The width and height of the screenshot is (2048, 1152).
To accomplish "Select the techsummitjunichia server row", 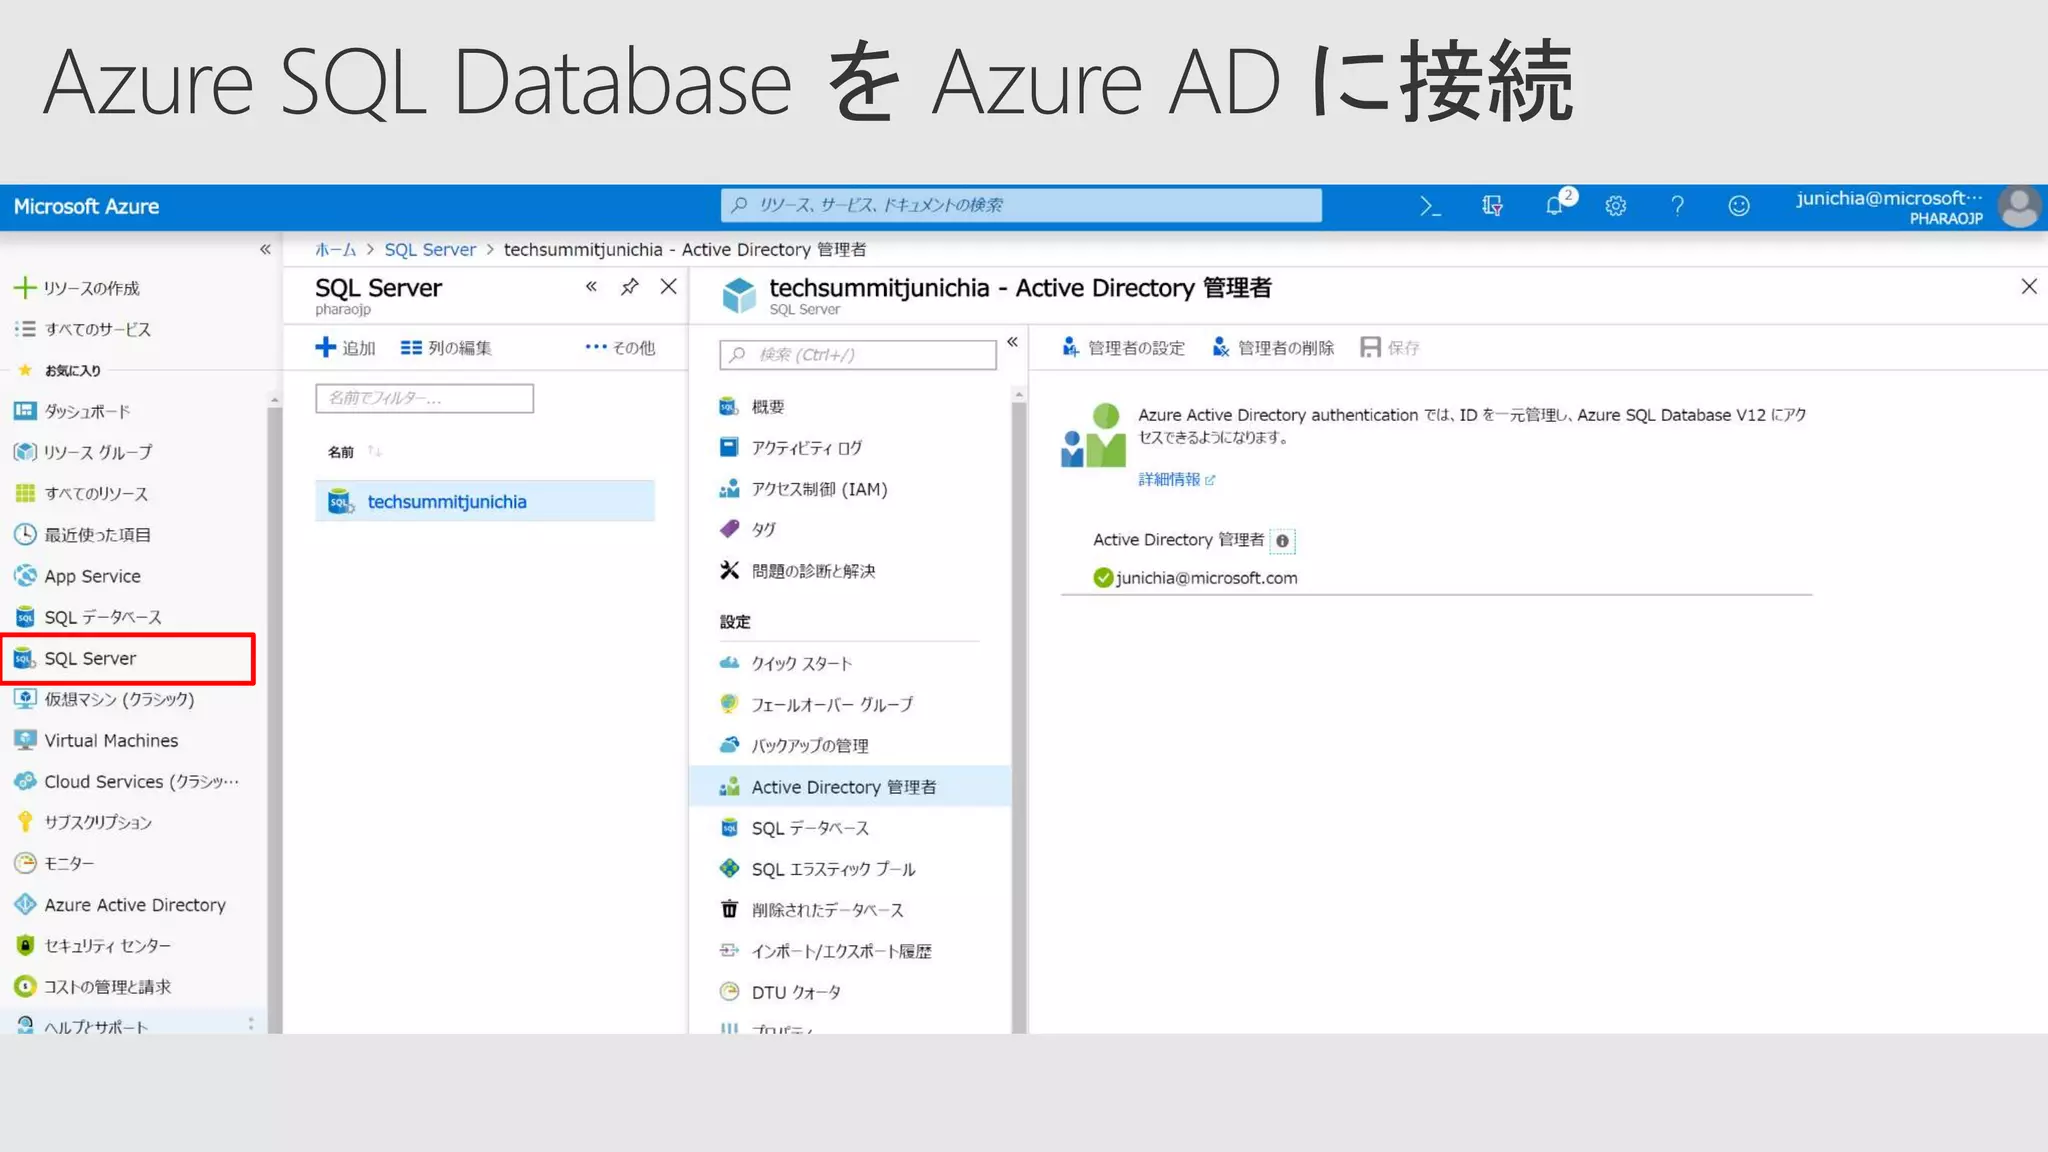I will [446, 502].
